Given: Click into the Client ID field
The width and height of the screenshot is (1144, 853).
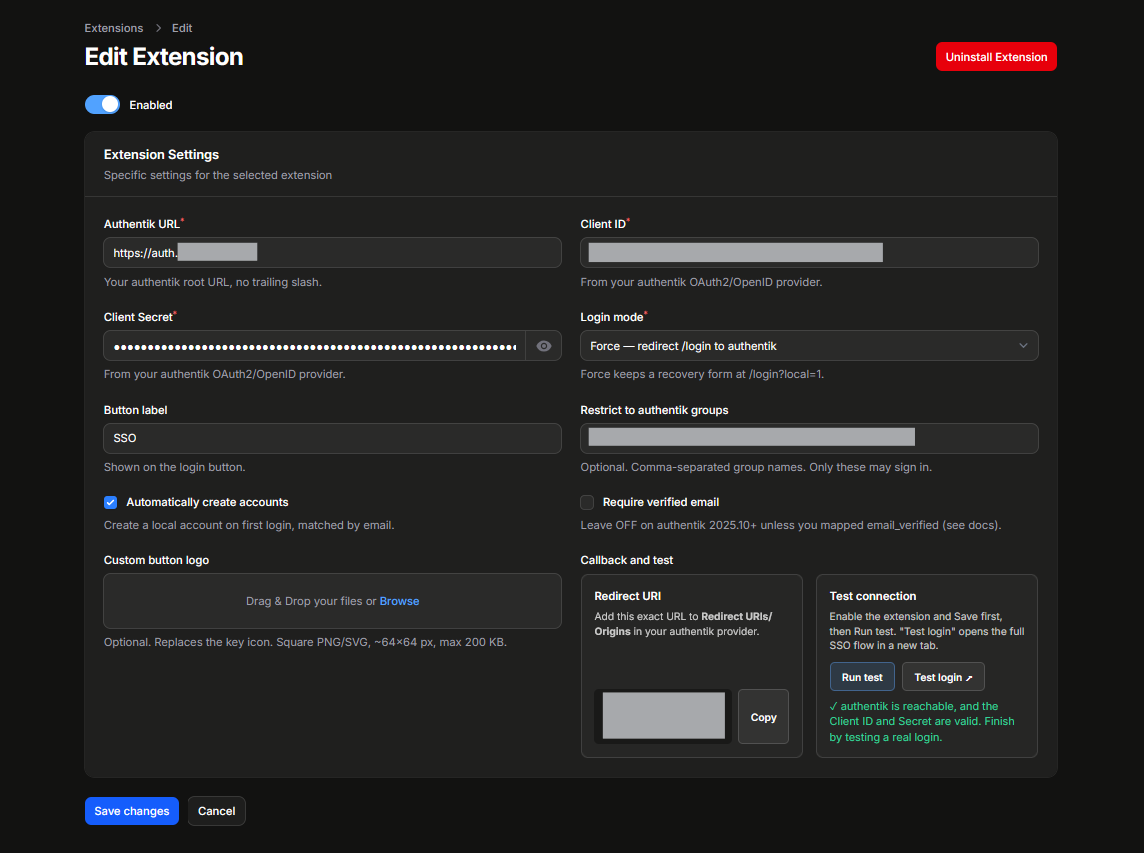Looking at the screenshot, I should (x=809, y=252).
